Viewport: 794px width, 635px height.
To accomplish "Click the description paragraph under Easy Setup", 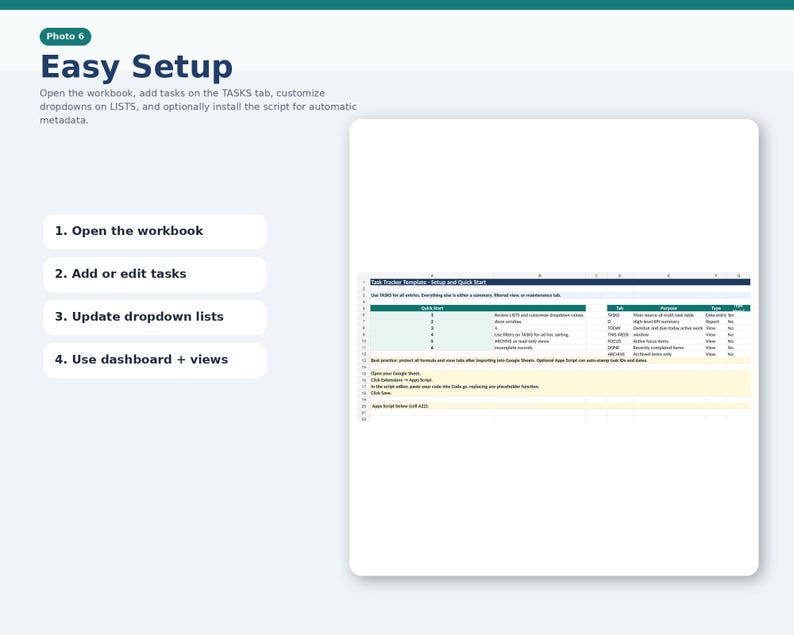I will (198, 106).
